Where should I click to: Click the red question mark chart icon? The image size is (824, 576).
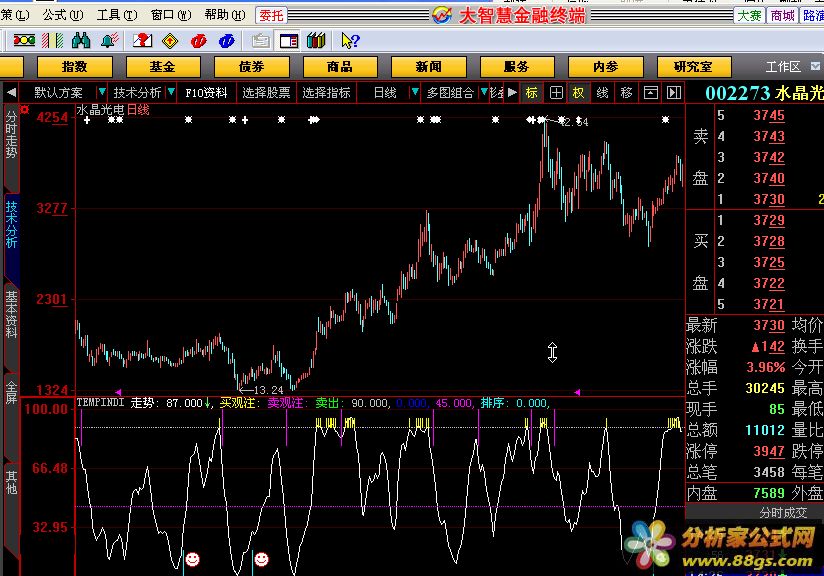(x=142, y=40)
